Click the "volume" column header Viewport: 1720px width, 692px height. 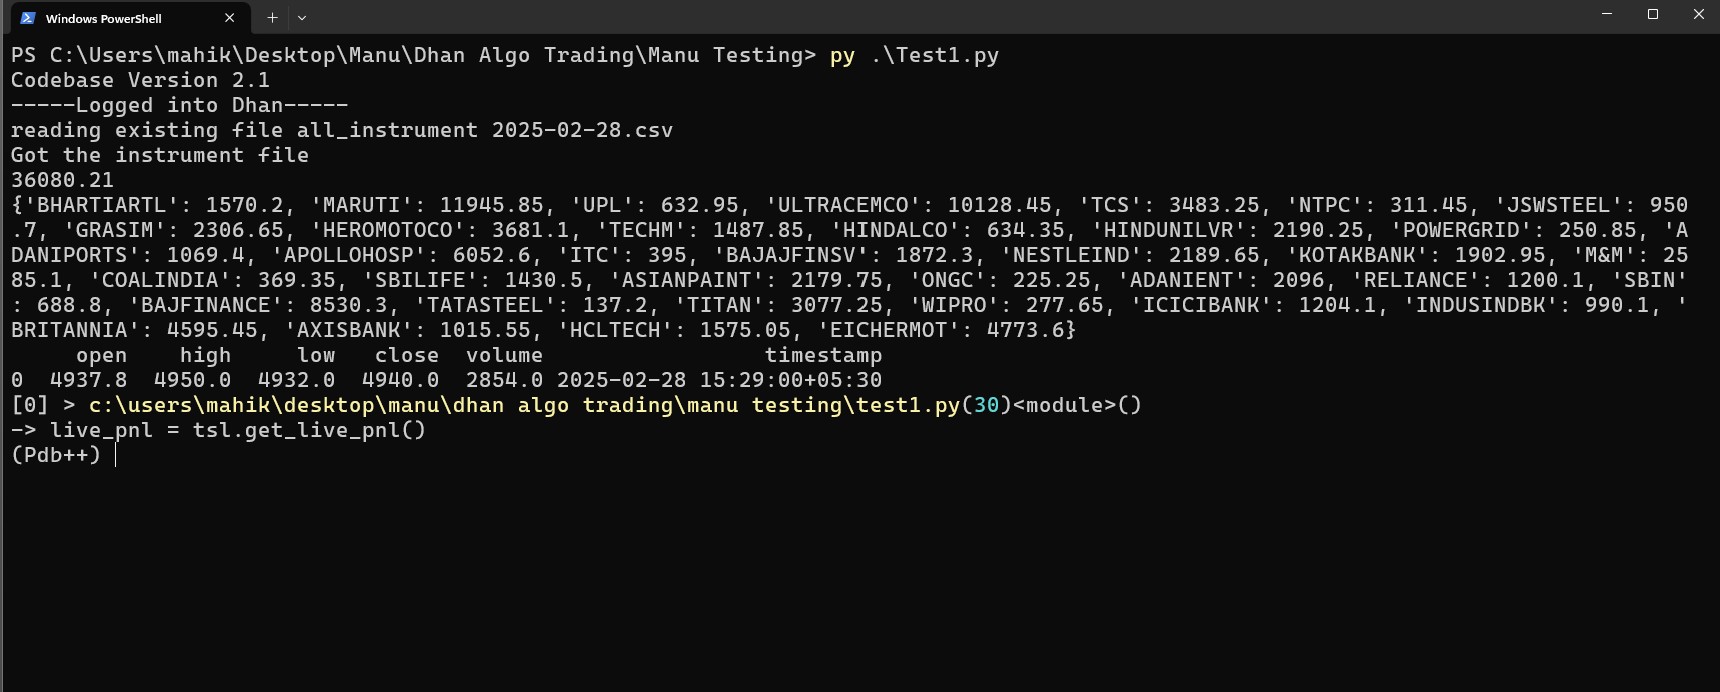pos(504,355)
